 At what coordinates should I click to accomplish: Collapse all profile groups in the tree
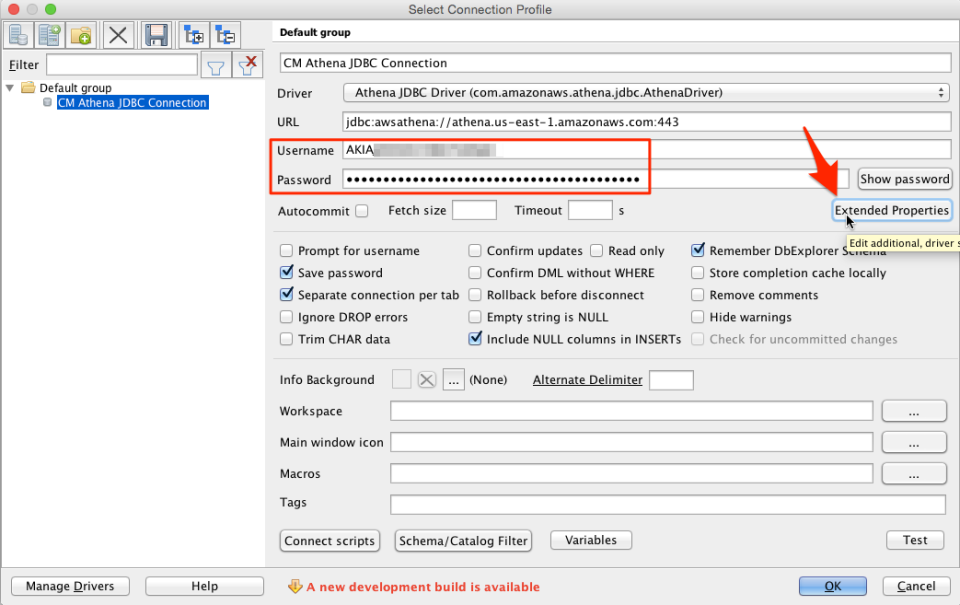[225, 34]
